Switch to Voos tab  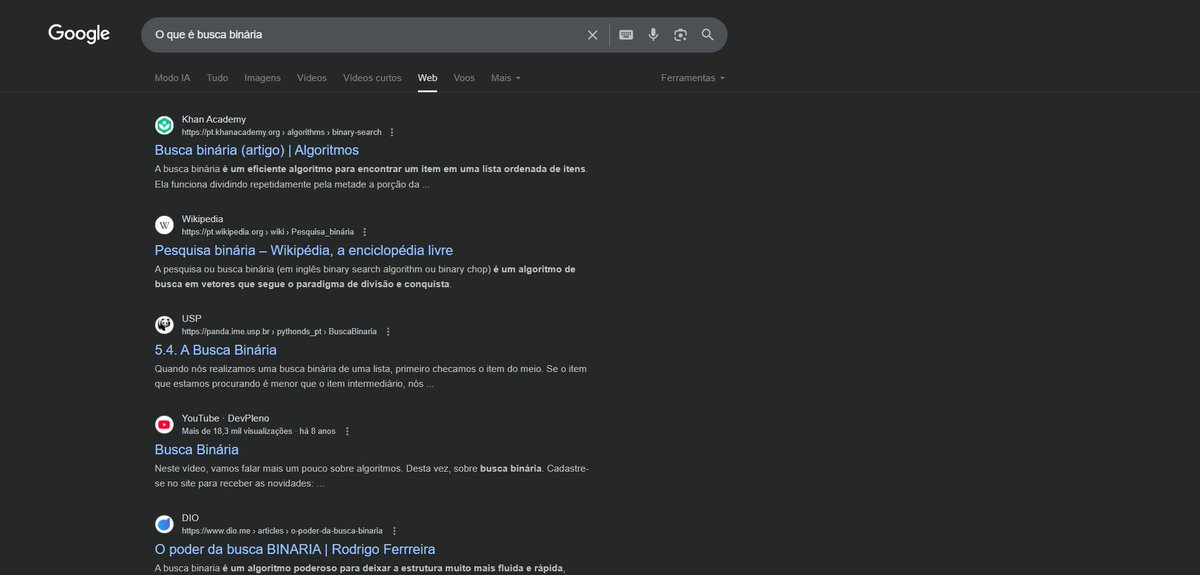click(x=464, y=78)
